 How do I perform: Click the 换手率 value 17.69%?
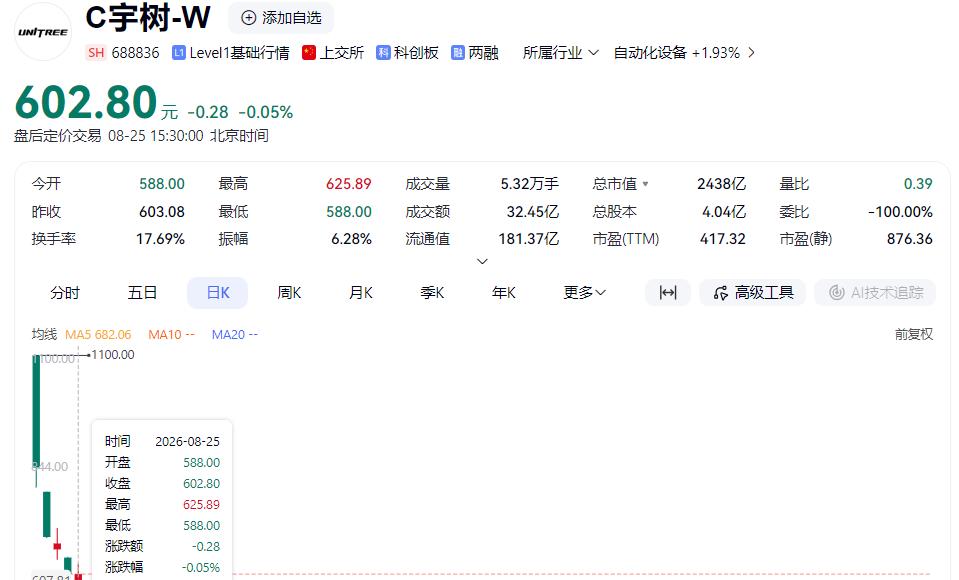(x=160, y=239)
